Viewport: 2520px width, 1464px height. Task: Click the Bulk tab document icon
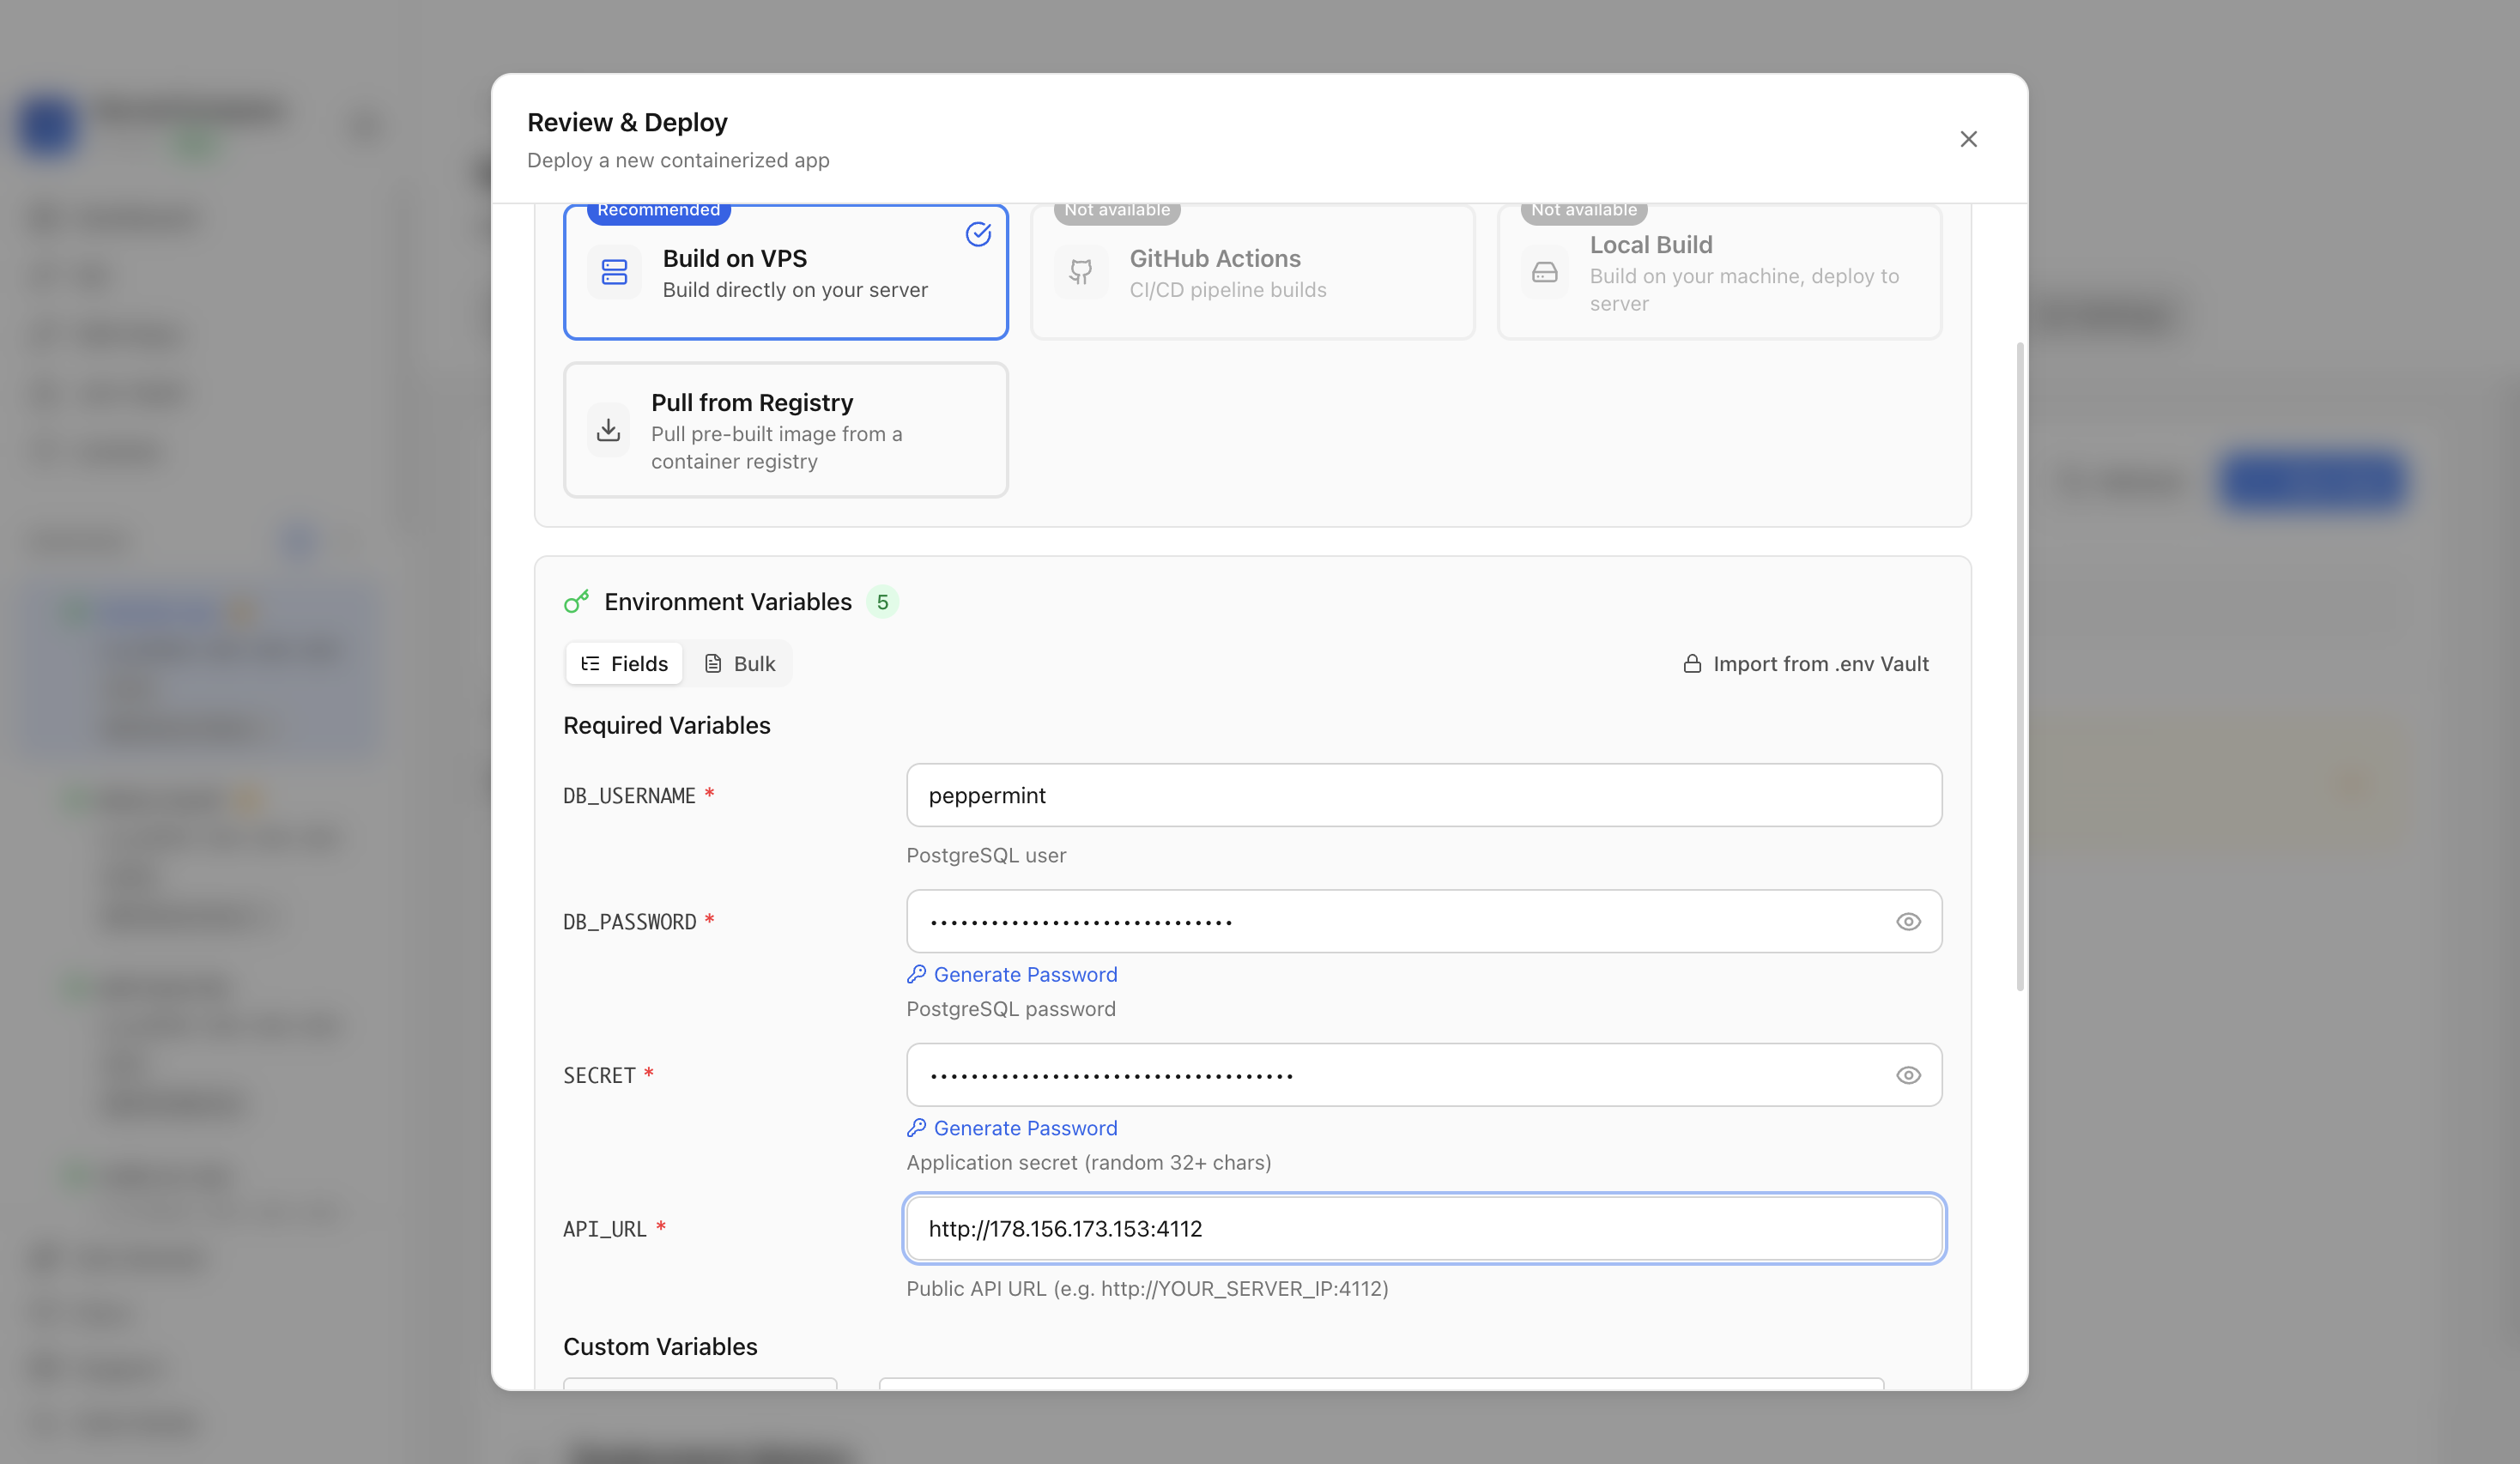pos(713,664)
